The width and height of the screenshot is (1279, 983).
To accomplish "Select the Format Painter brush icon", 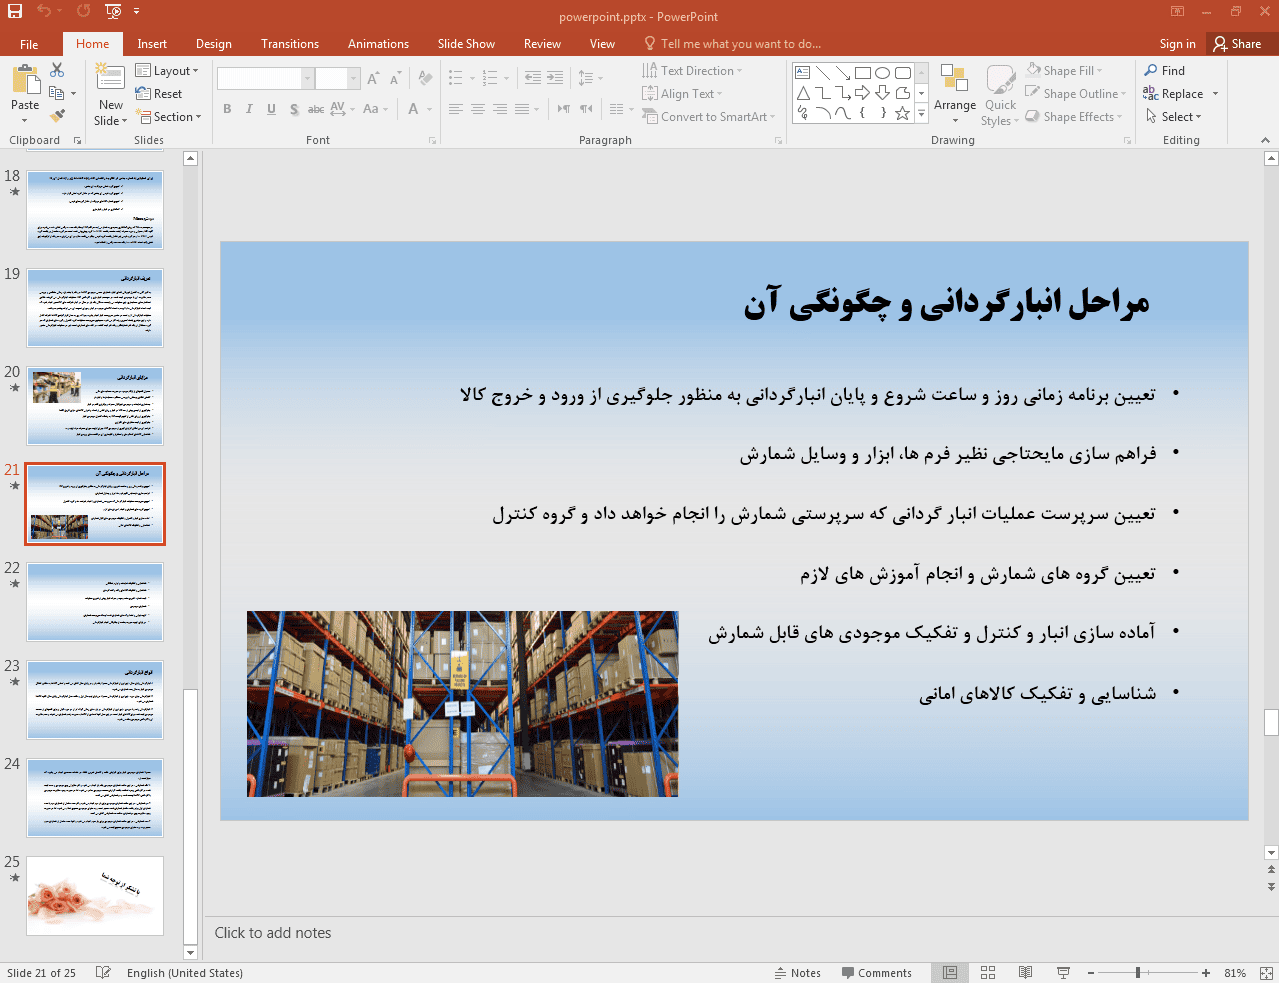I will (57, 116).
